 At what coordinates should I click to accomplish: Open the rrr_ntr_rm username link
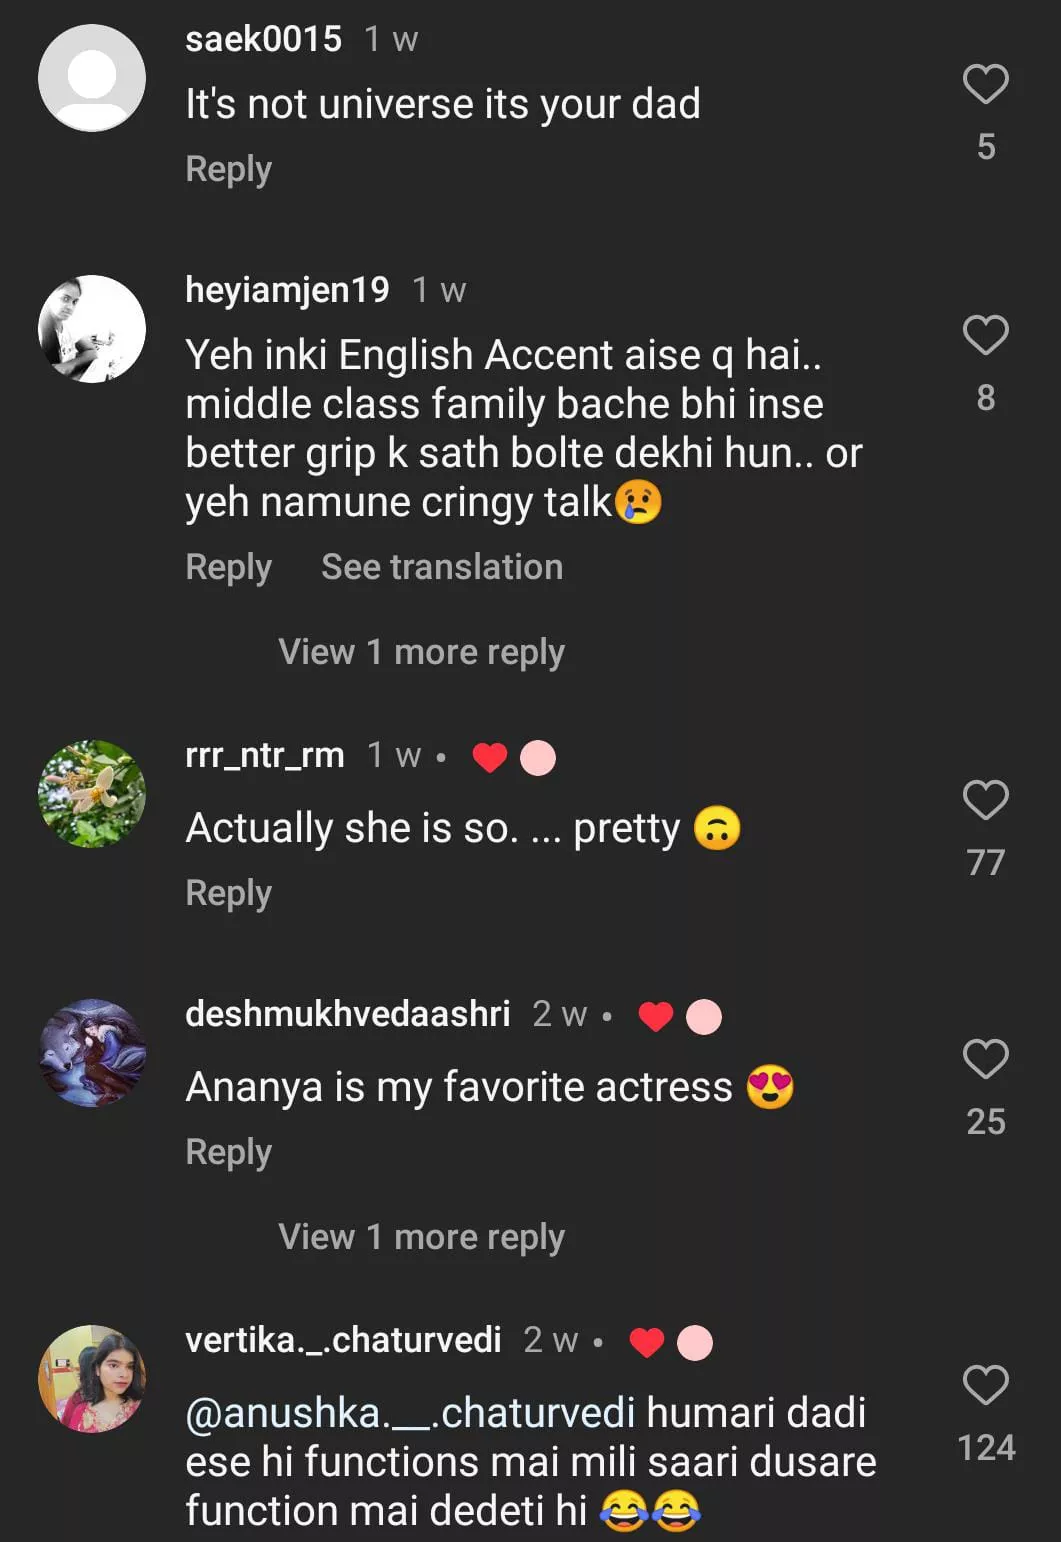[265, 755]
